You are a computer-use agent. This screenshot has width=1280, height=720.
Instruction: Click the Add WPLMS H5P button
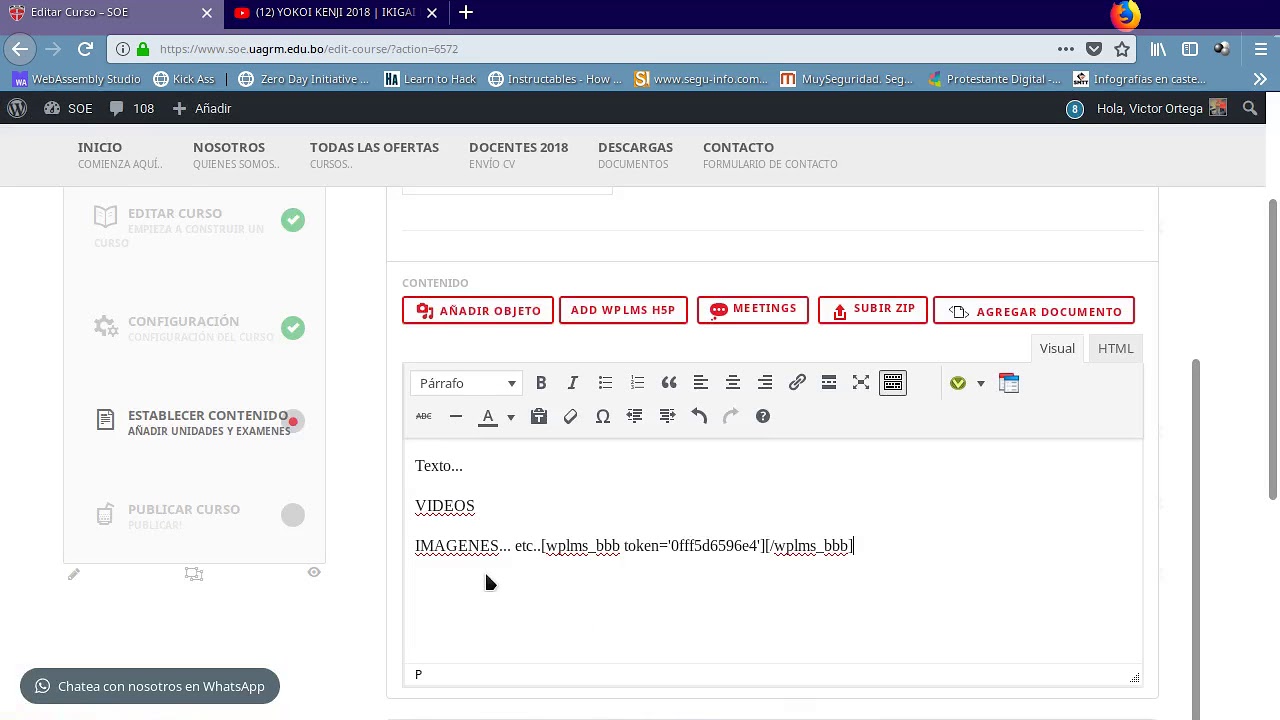[623, 310]
